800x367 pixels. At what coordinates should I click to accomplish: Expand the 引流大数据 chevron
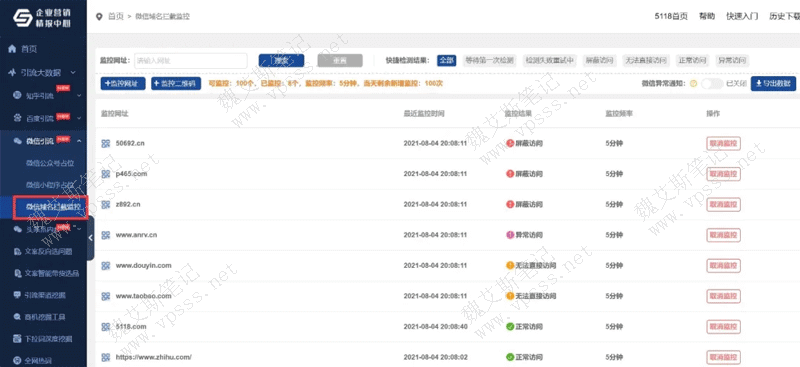pyautogui.click(x=73, y=73)
